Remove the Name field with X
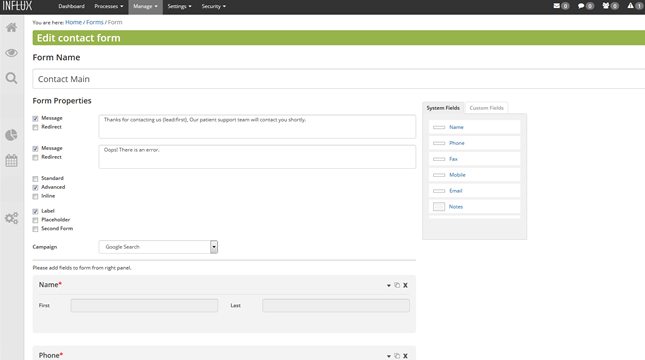The image size is (645, 360). [x=405, y=285]
